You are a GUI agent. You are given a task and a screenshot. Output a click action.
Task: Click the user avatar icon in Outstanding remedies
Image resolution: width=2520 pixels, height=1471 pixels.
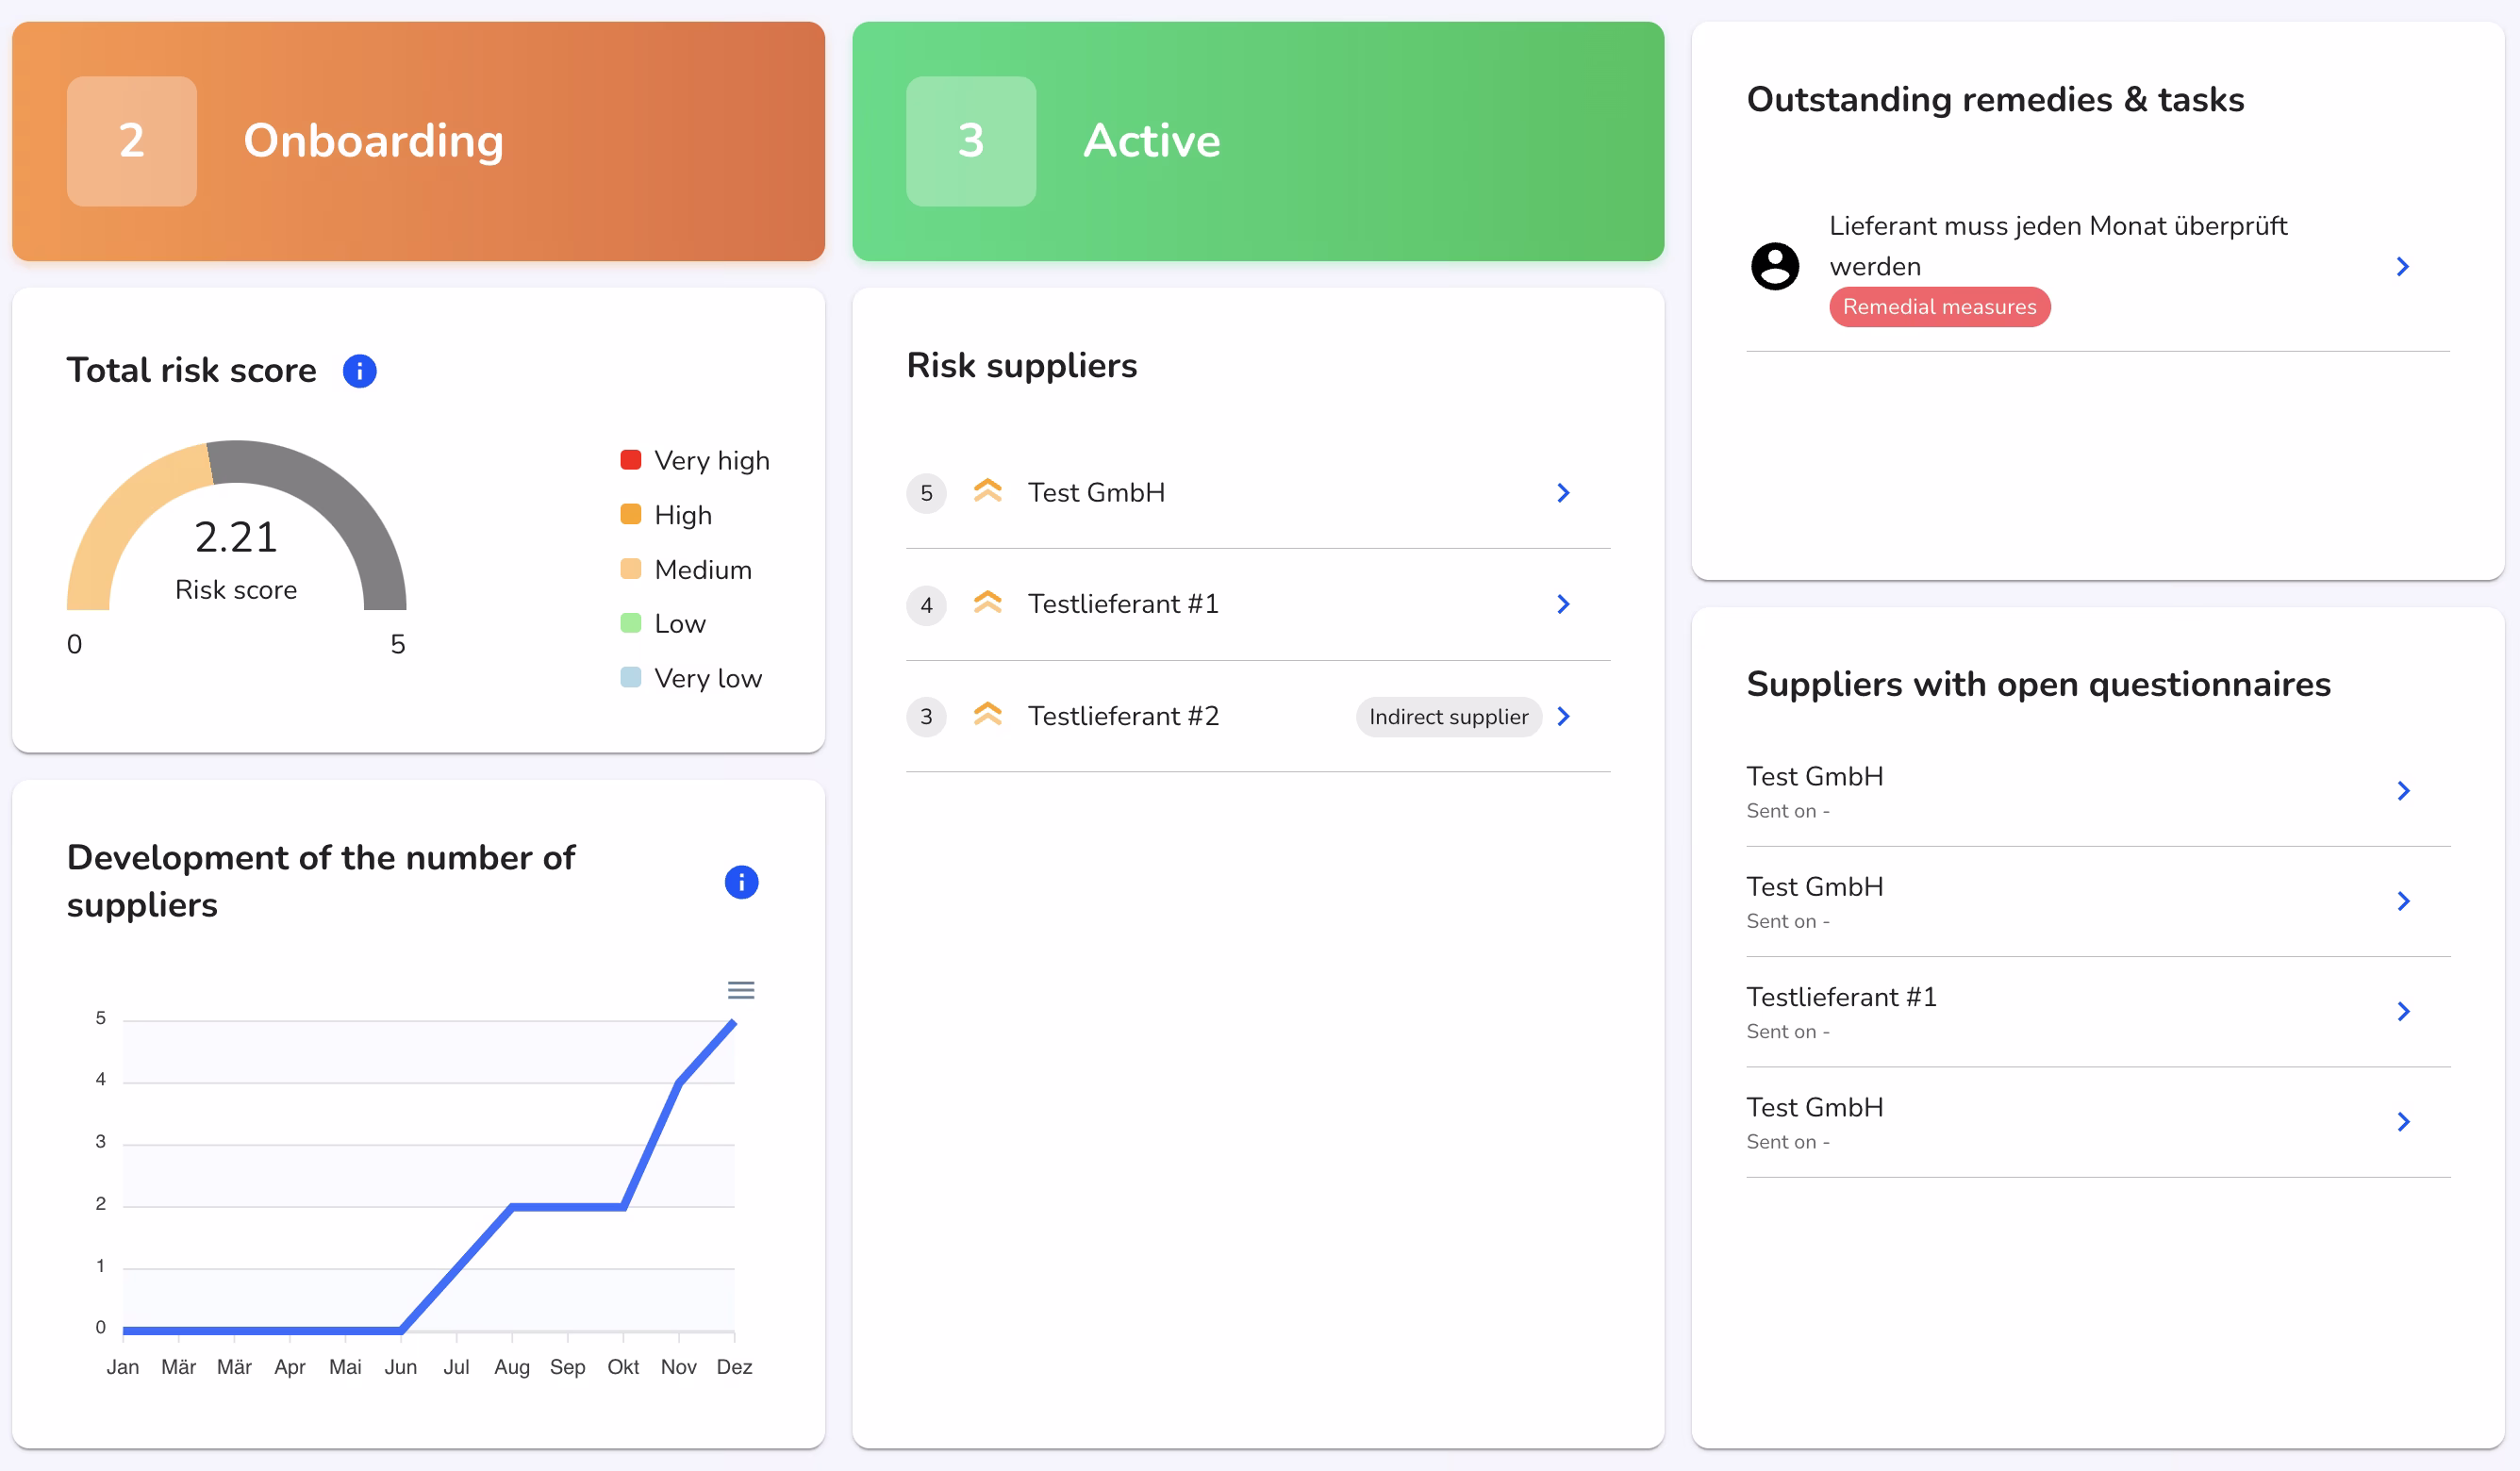[1775, 266]
